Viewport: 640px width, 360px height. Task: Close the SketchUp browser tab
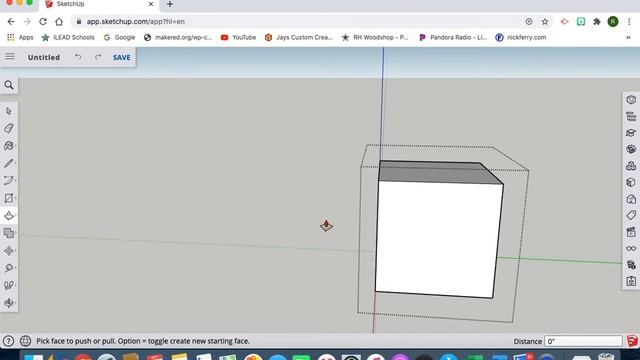pos(151,4)
